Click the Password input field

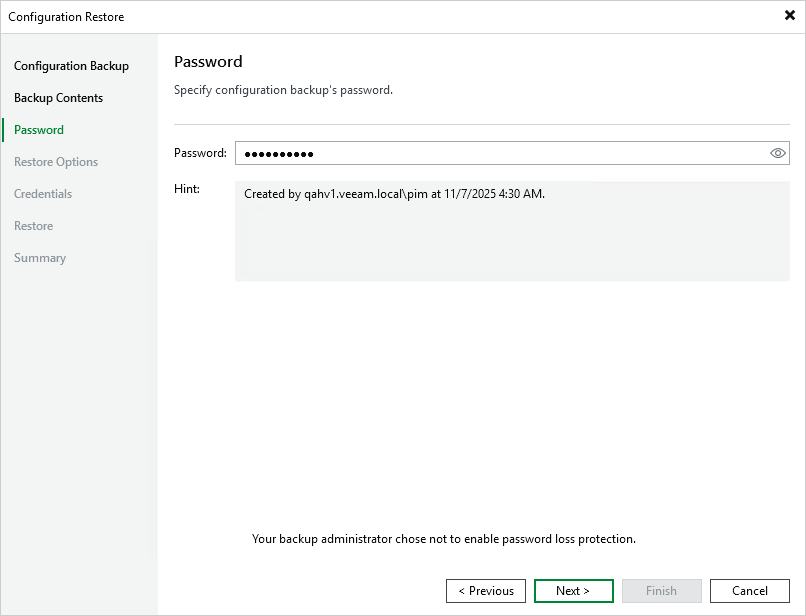512,153
